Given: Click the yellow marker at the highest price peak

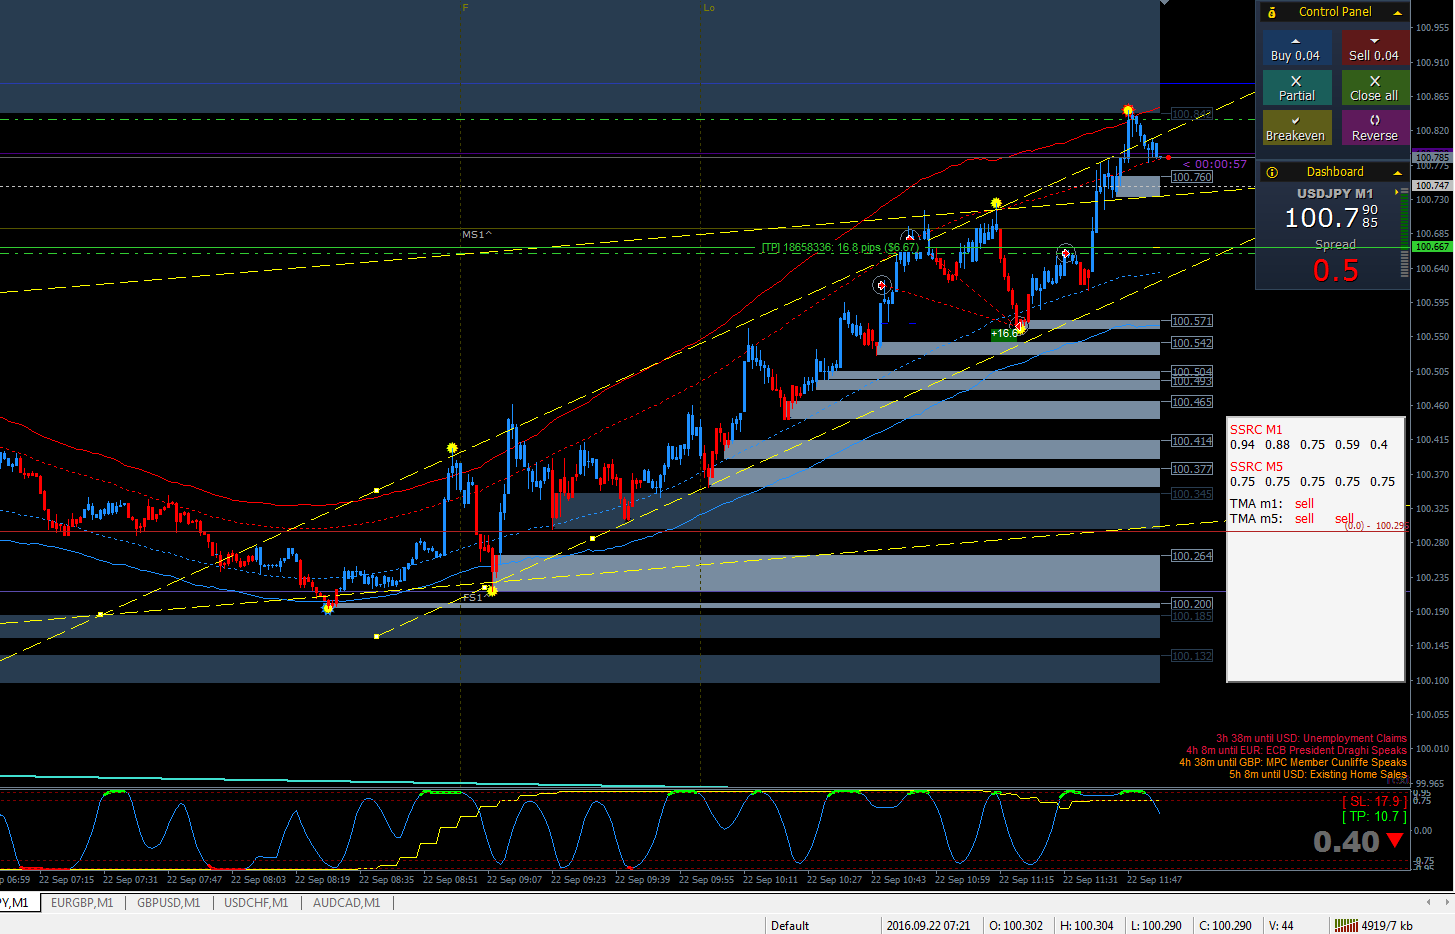Looking at the screenshot, I should tap(1128, 110).
